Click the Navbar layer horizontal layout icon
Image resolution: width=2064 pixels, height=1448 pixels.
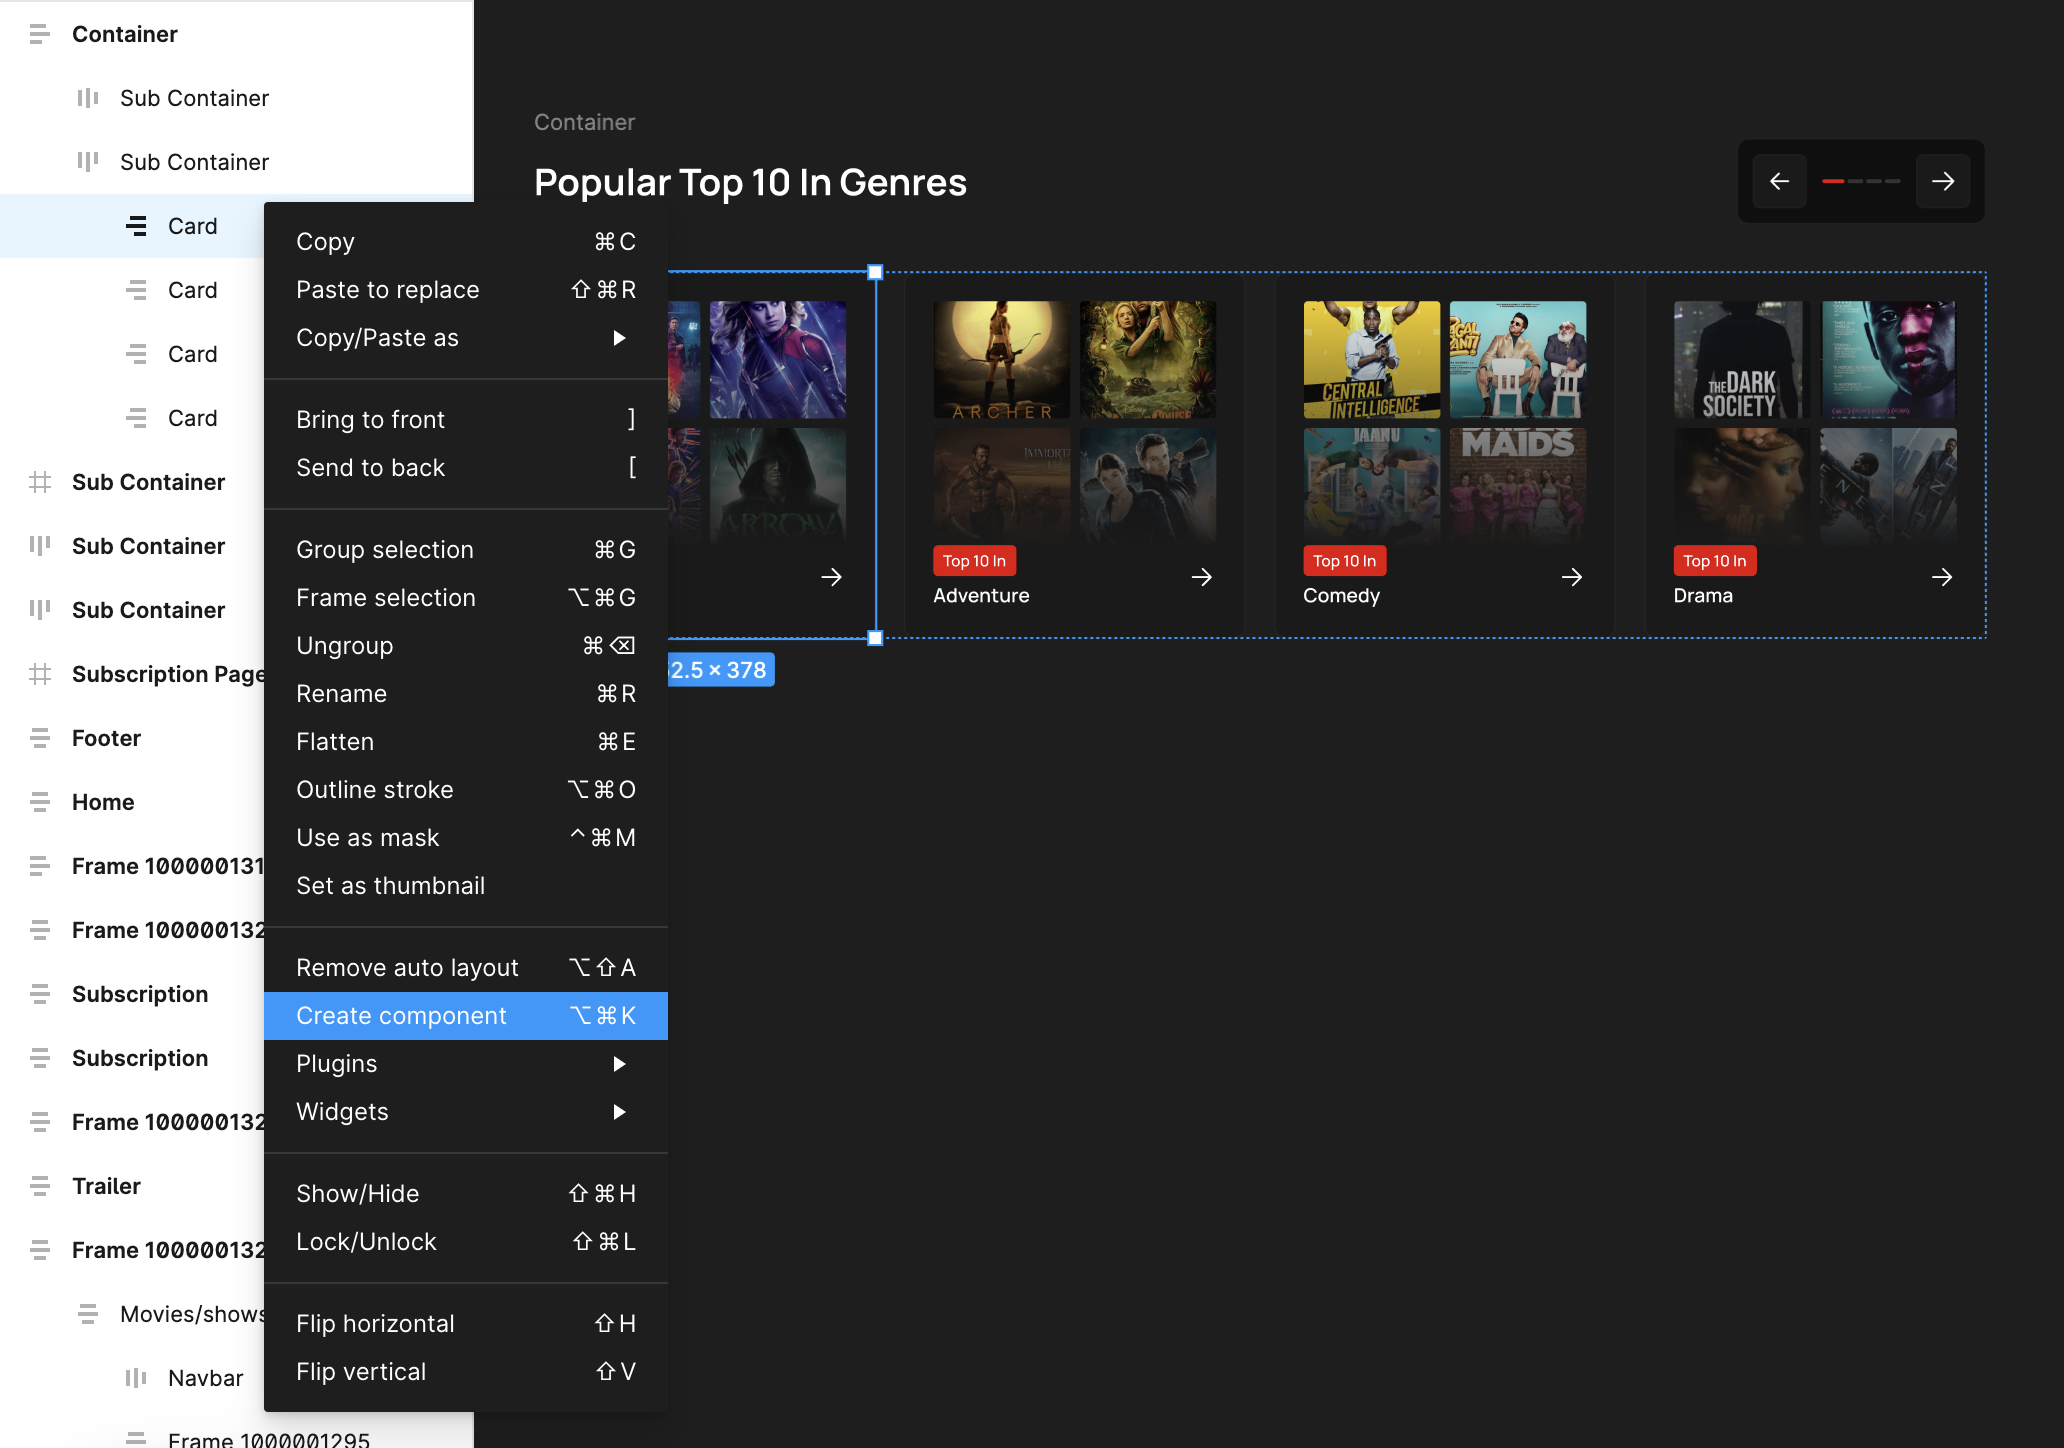tap(135, 1378)
